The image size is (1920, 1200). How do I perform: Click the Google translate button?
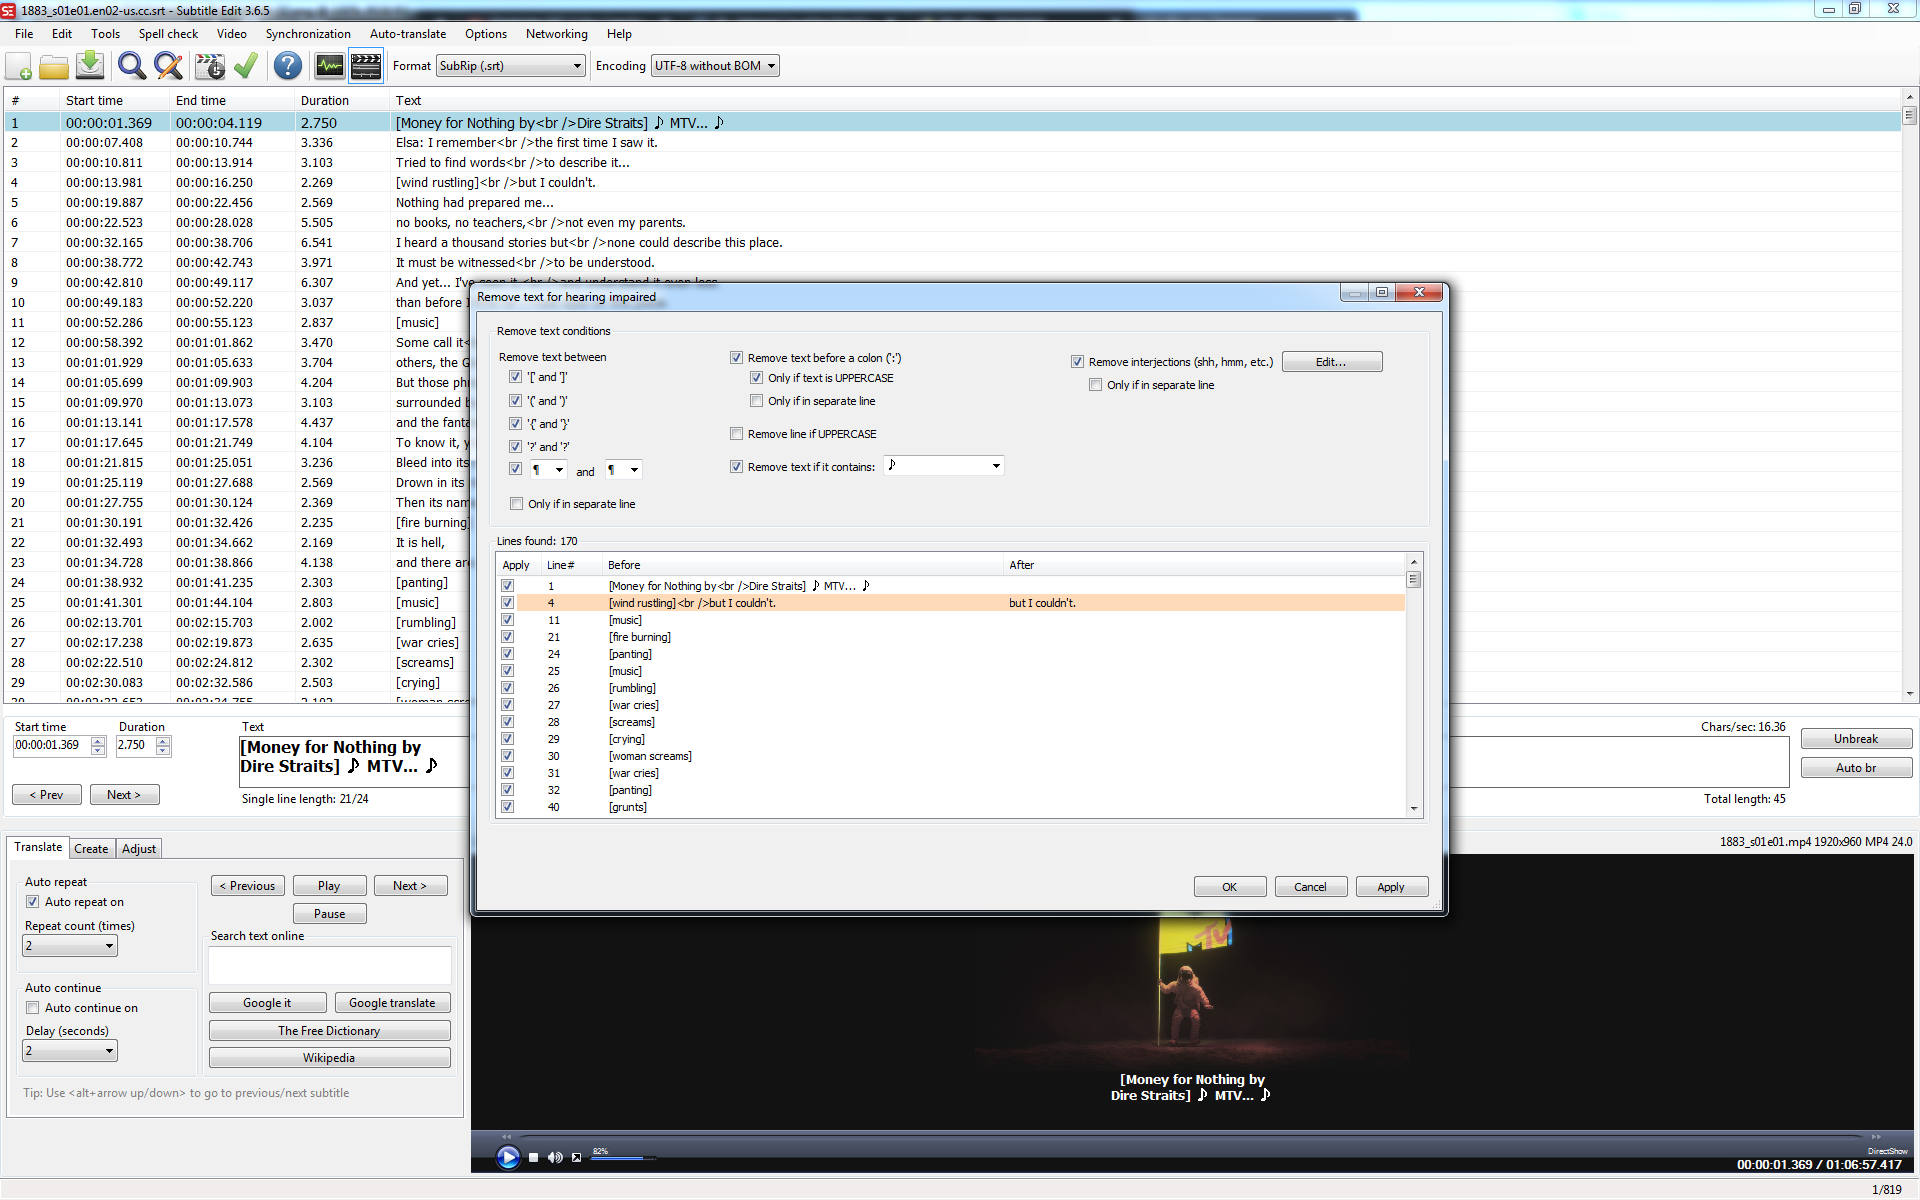coord(392,1003)
